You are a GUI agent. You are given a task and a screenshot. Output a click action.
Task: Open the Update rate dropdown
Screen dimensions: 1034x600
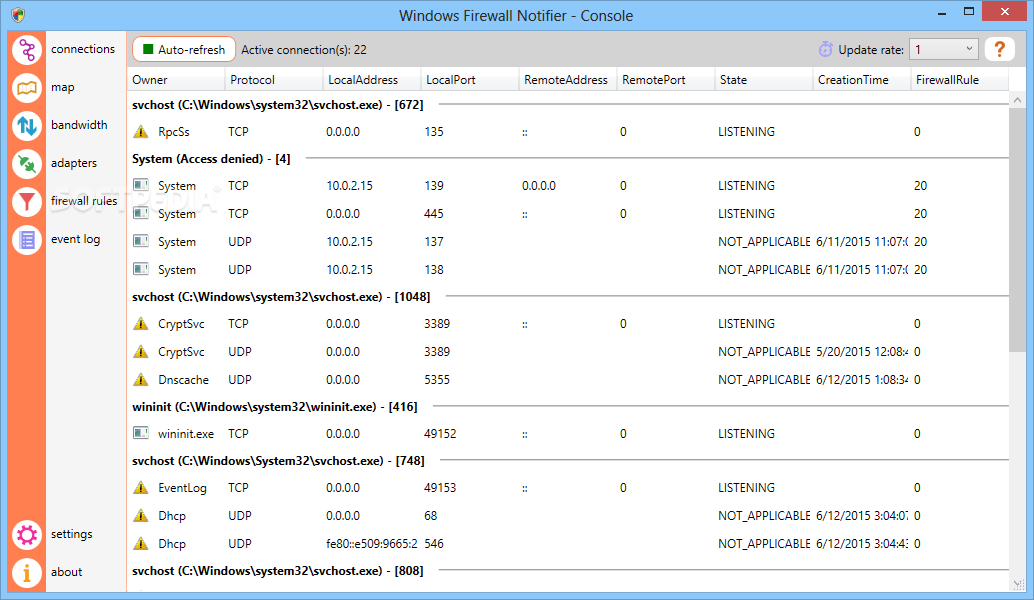point(944,49)
